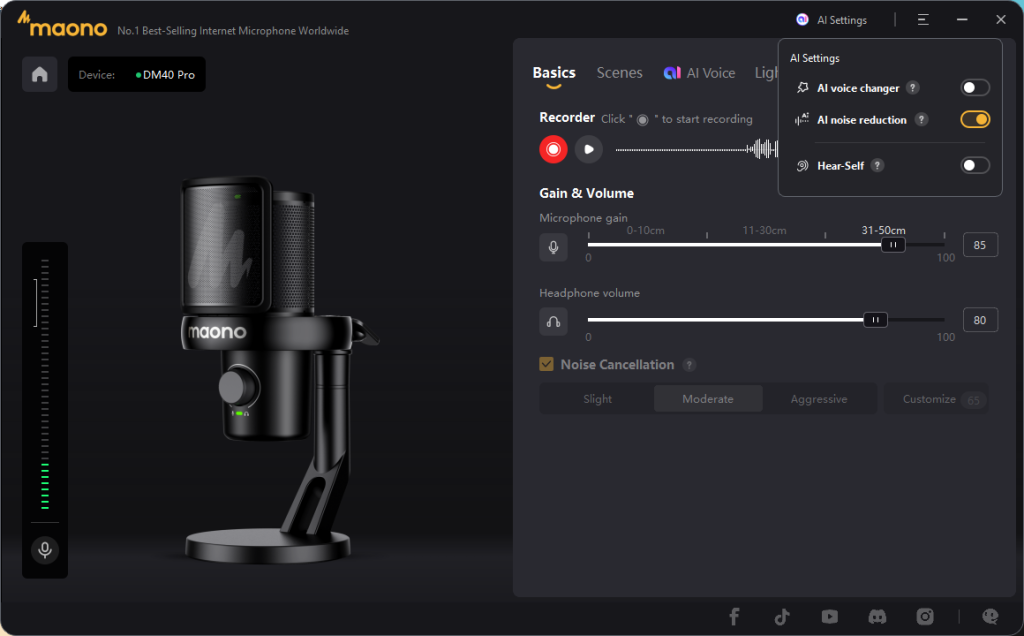The width and height of the screenshot is (1024, 636).
Task: Select the Aggressive noise cancellation level
Action: [x=818, y=399]
